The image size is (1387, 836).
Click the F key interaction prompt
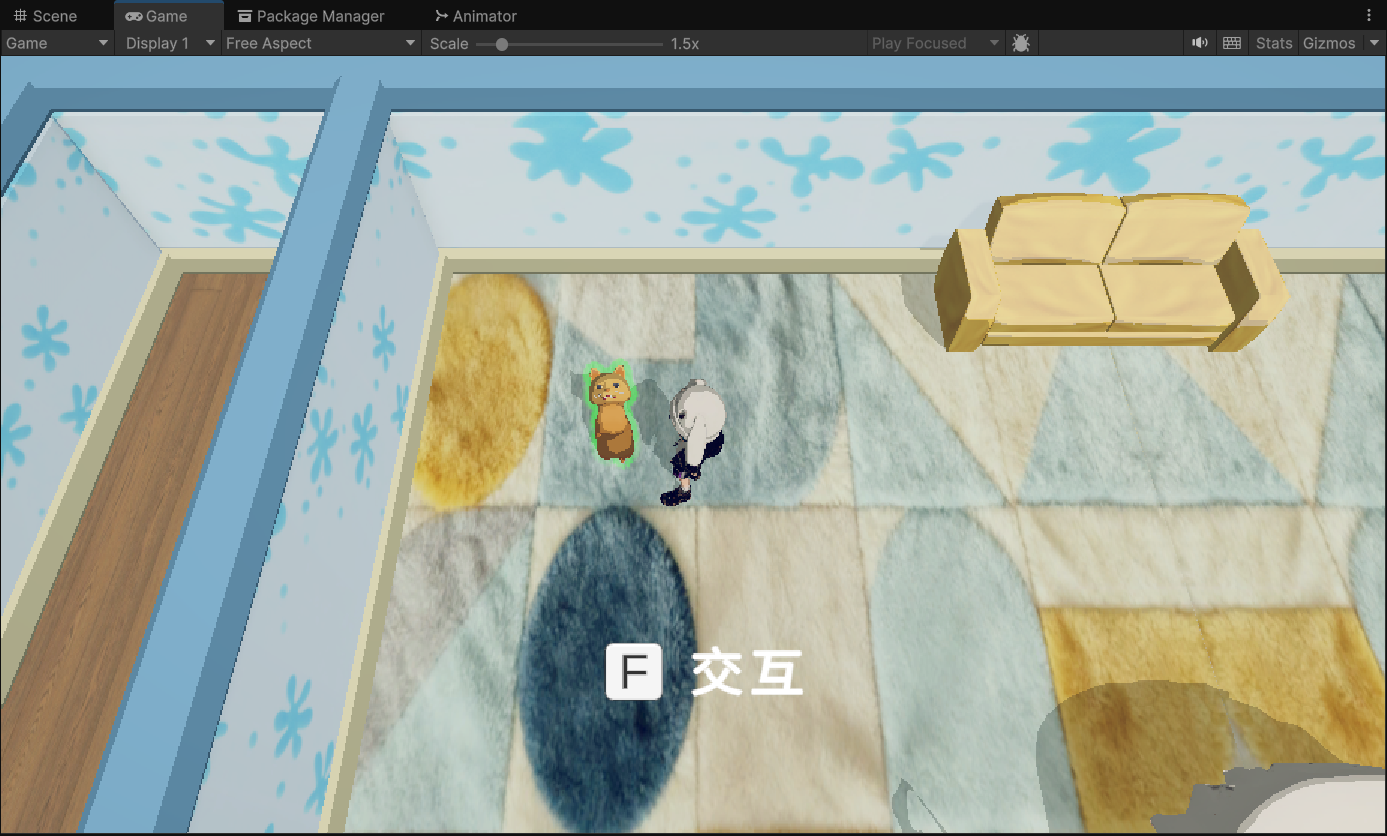click(x=634, y=673)
